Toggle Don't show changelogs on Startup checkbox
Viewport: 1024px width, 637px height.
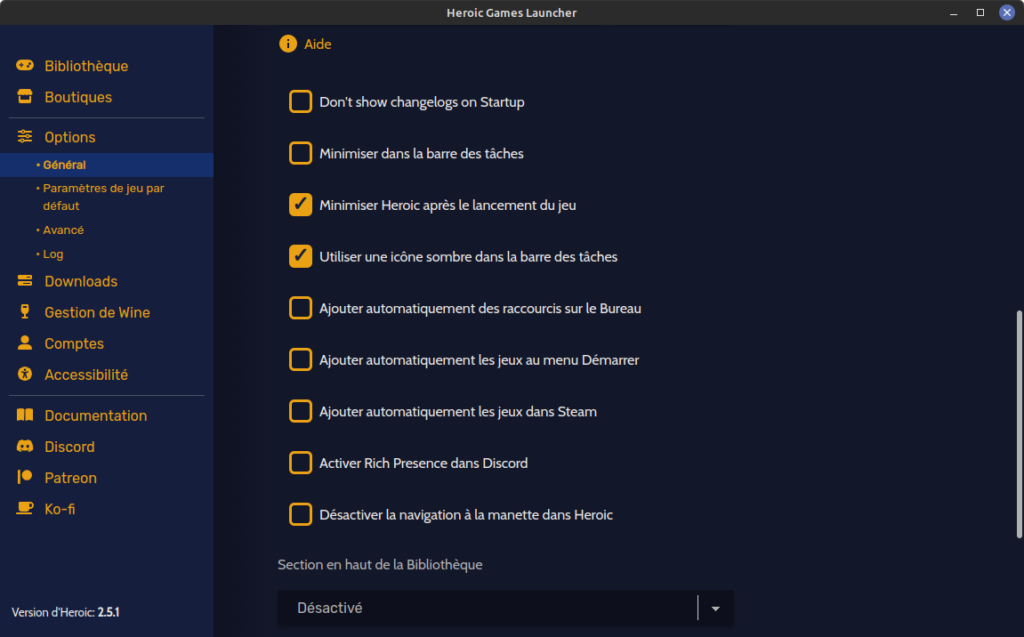pos(300,101)
